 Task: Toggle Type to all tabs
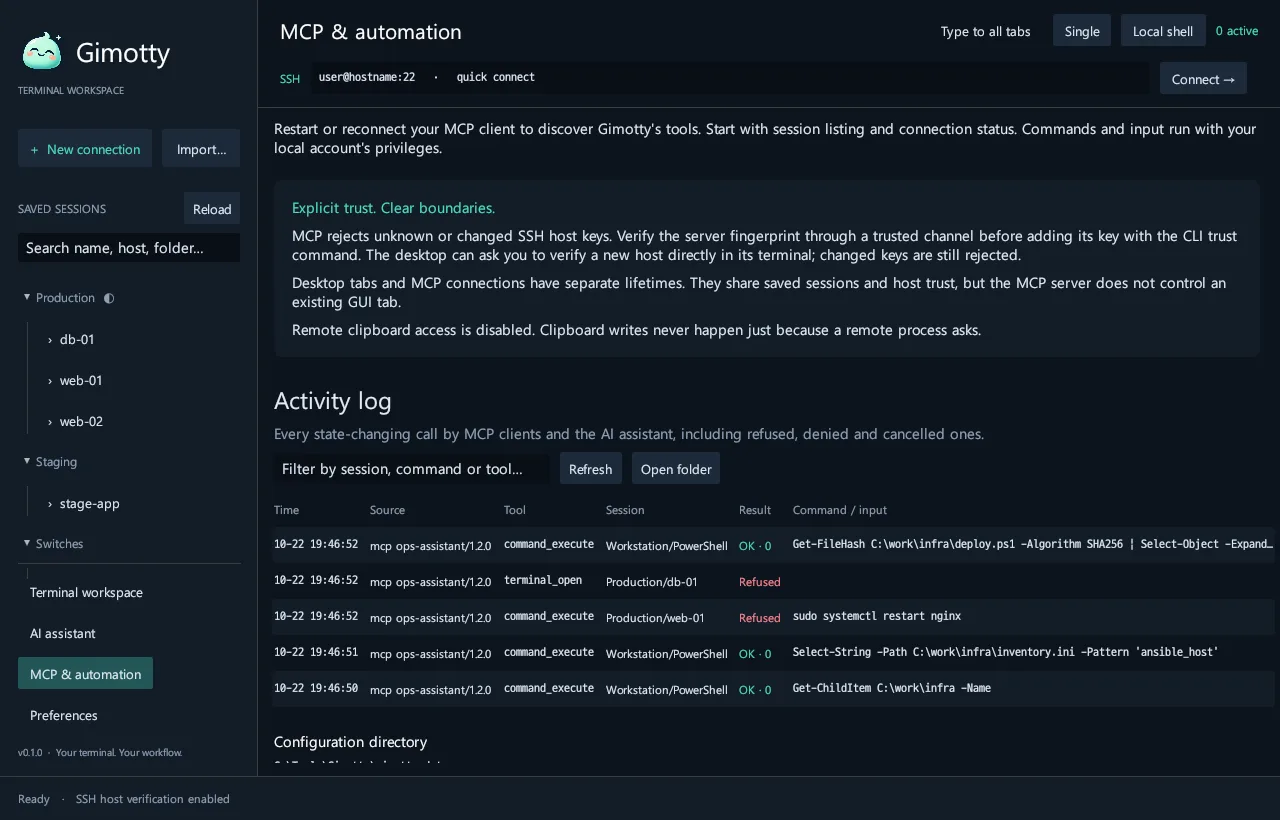tap(985, 31)
